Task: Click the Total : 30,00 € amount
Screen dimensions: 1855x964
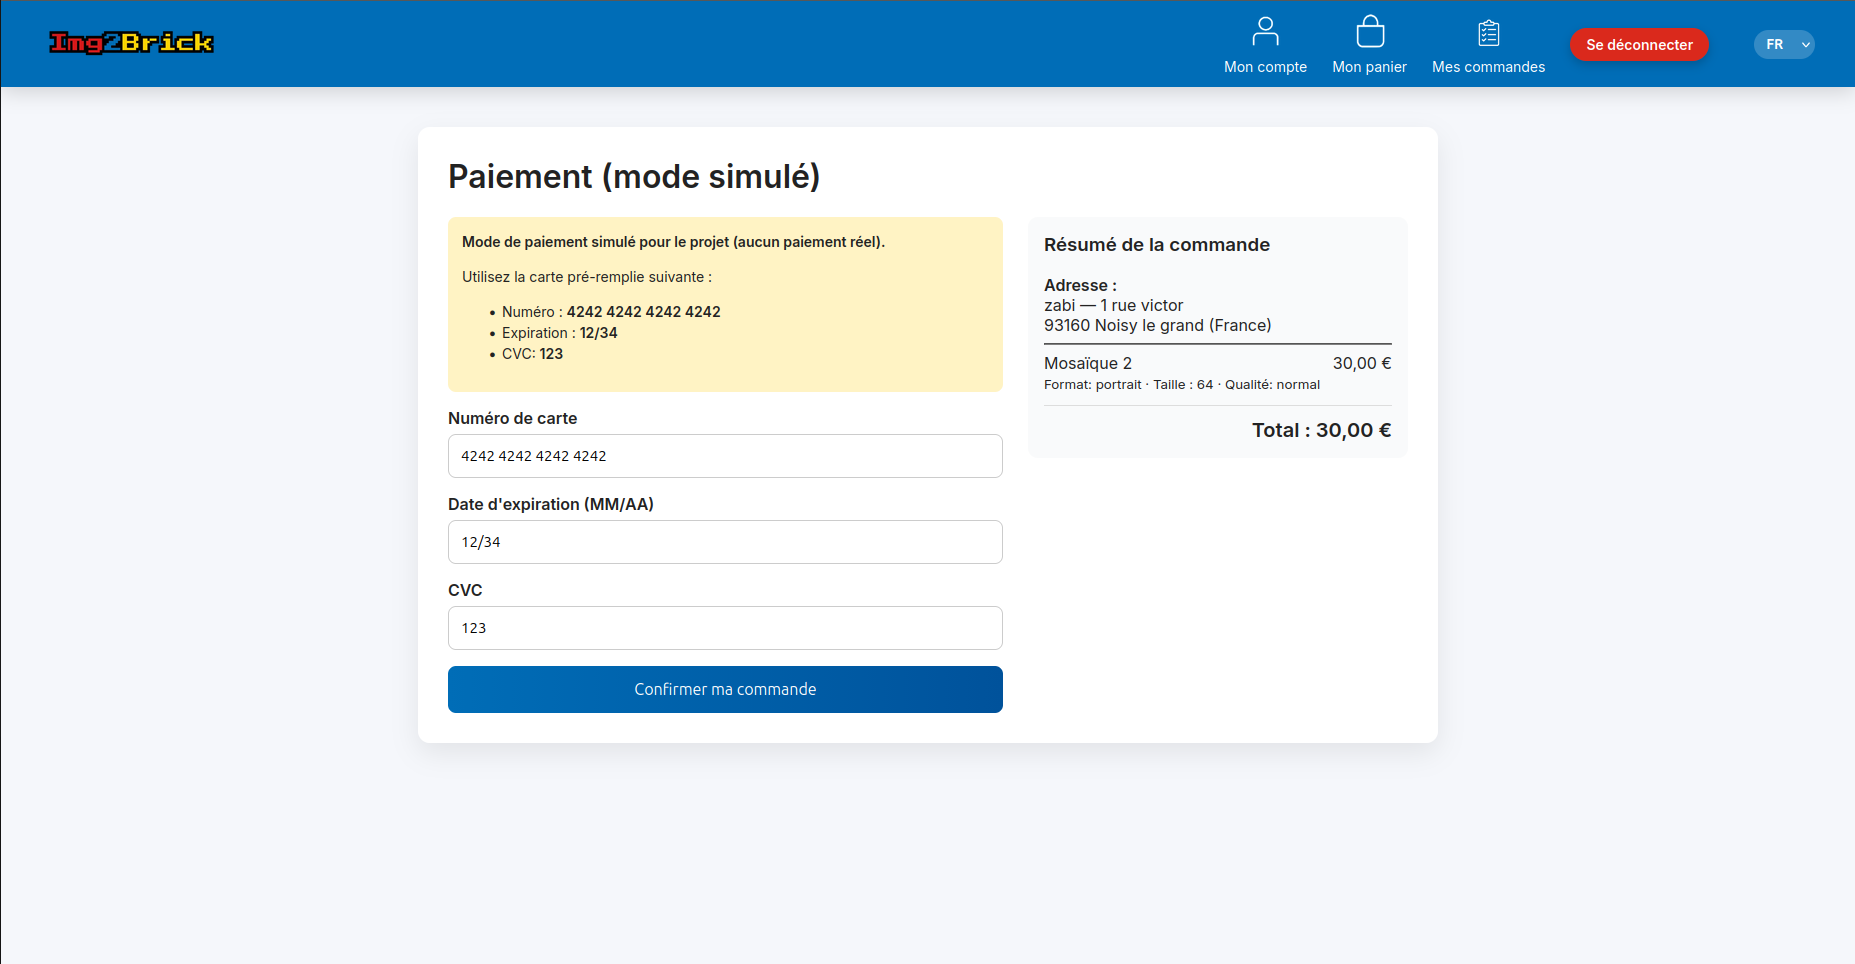Action: point(1321,430)
